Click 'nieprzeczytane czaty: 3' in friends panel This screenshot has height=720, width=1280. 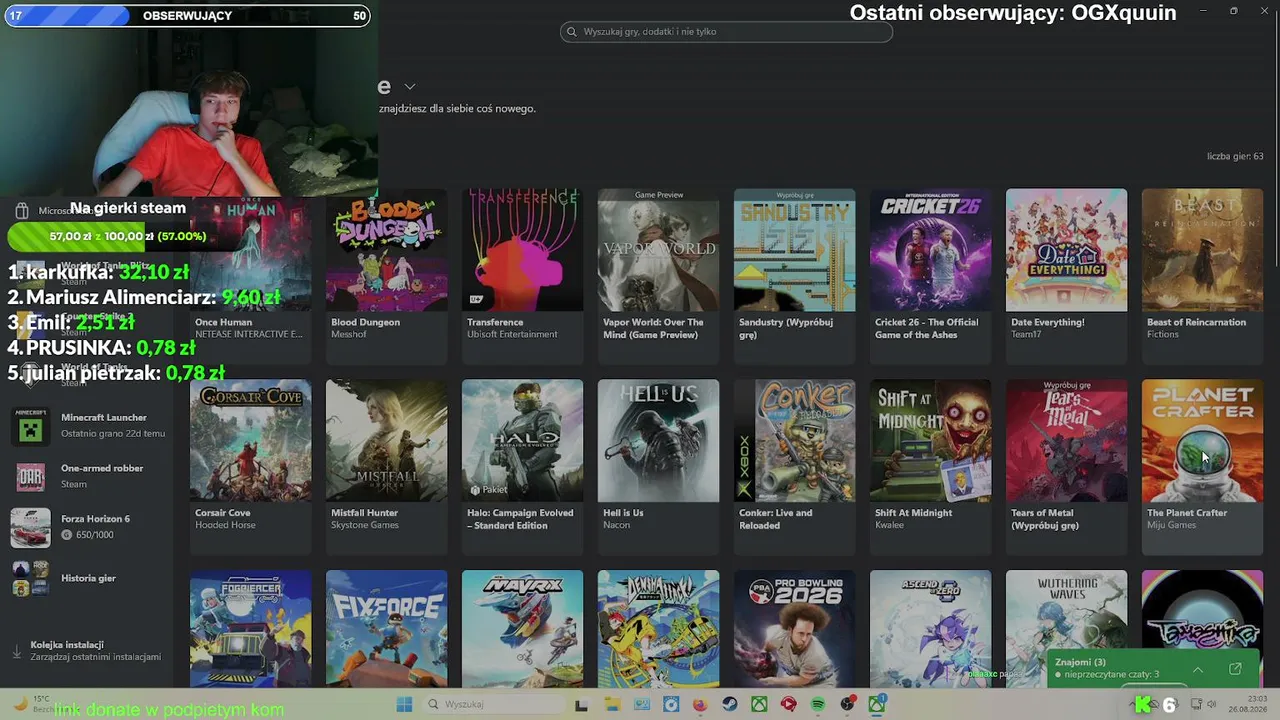point(1112,675)
